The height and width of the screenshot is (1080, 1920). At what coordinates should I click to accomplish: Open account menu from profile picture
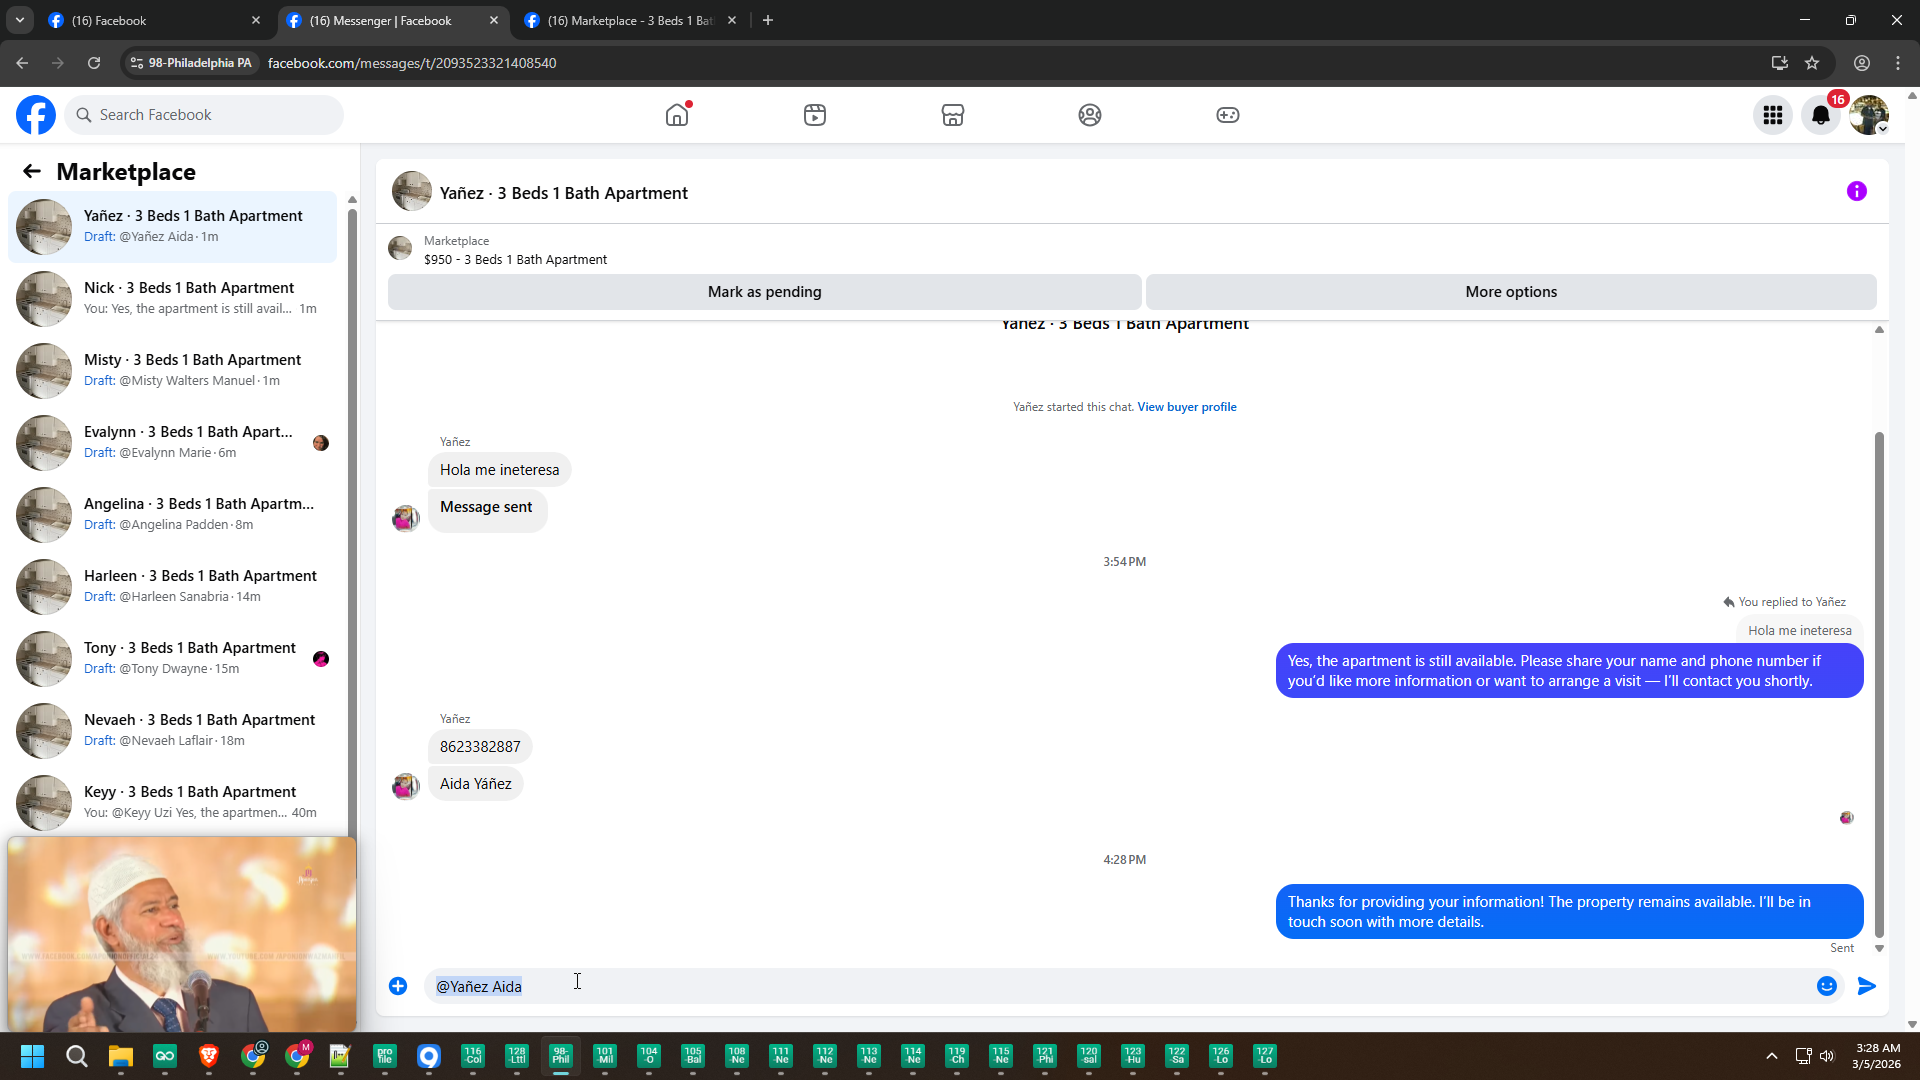1869,115
